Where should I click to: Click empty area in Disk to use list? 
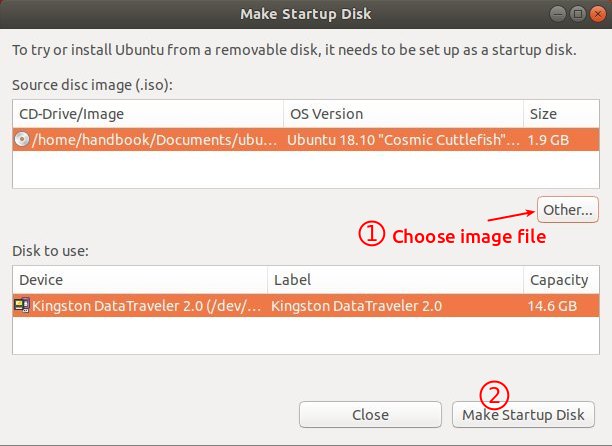(306, 336)
